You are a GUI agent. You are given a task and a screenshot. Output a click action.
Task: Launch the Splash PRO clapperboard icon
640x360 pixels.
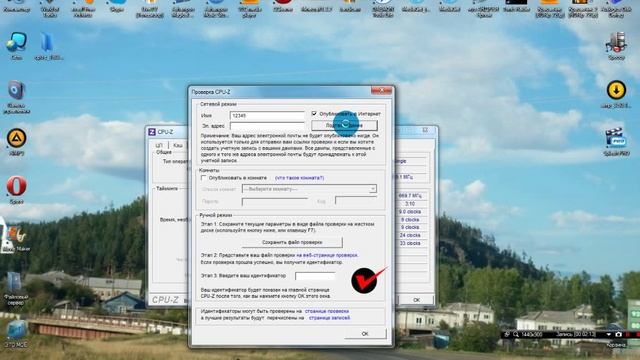tap(616, 138)
